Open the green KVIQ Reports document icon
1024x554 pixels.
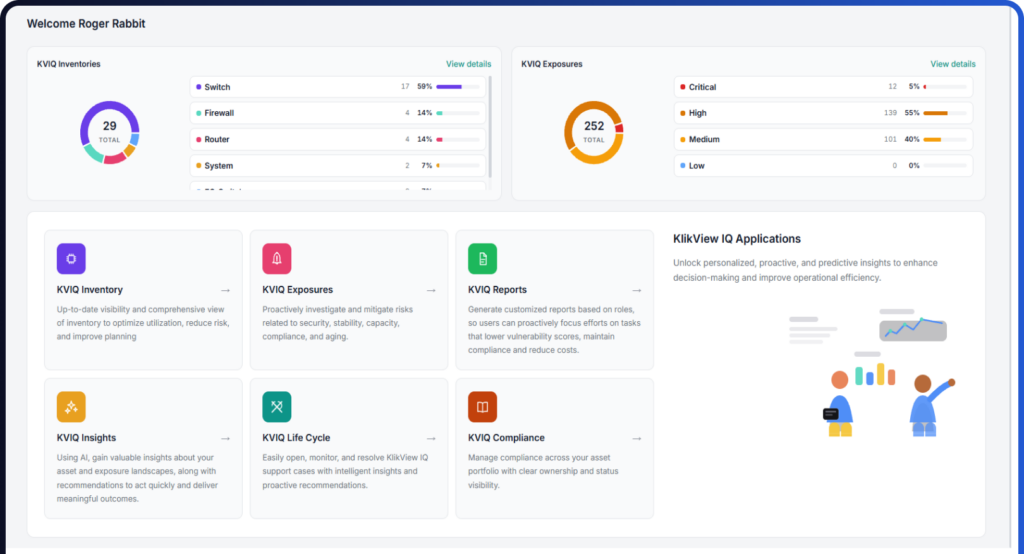pos(483,259)
